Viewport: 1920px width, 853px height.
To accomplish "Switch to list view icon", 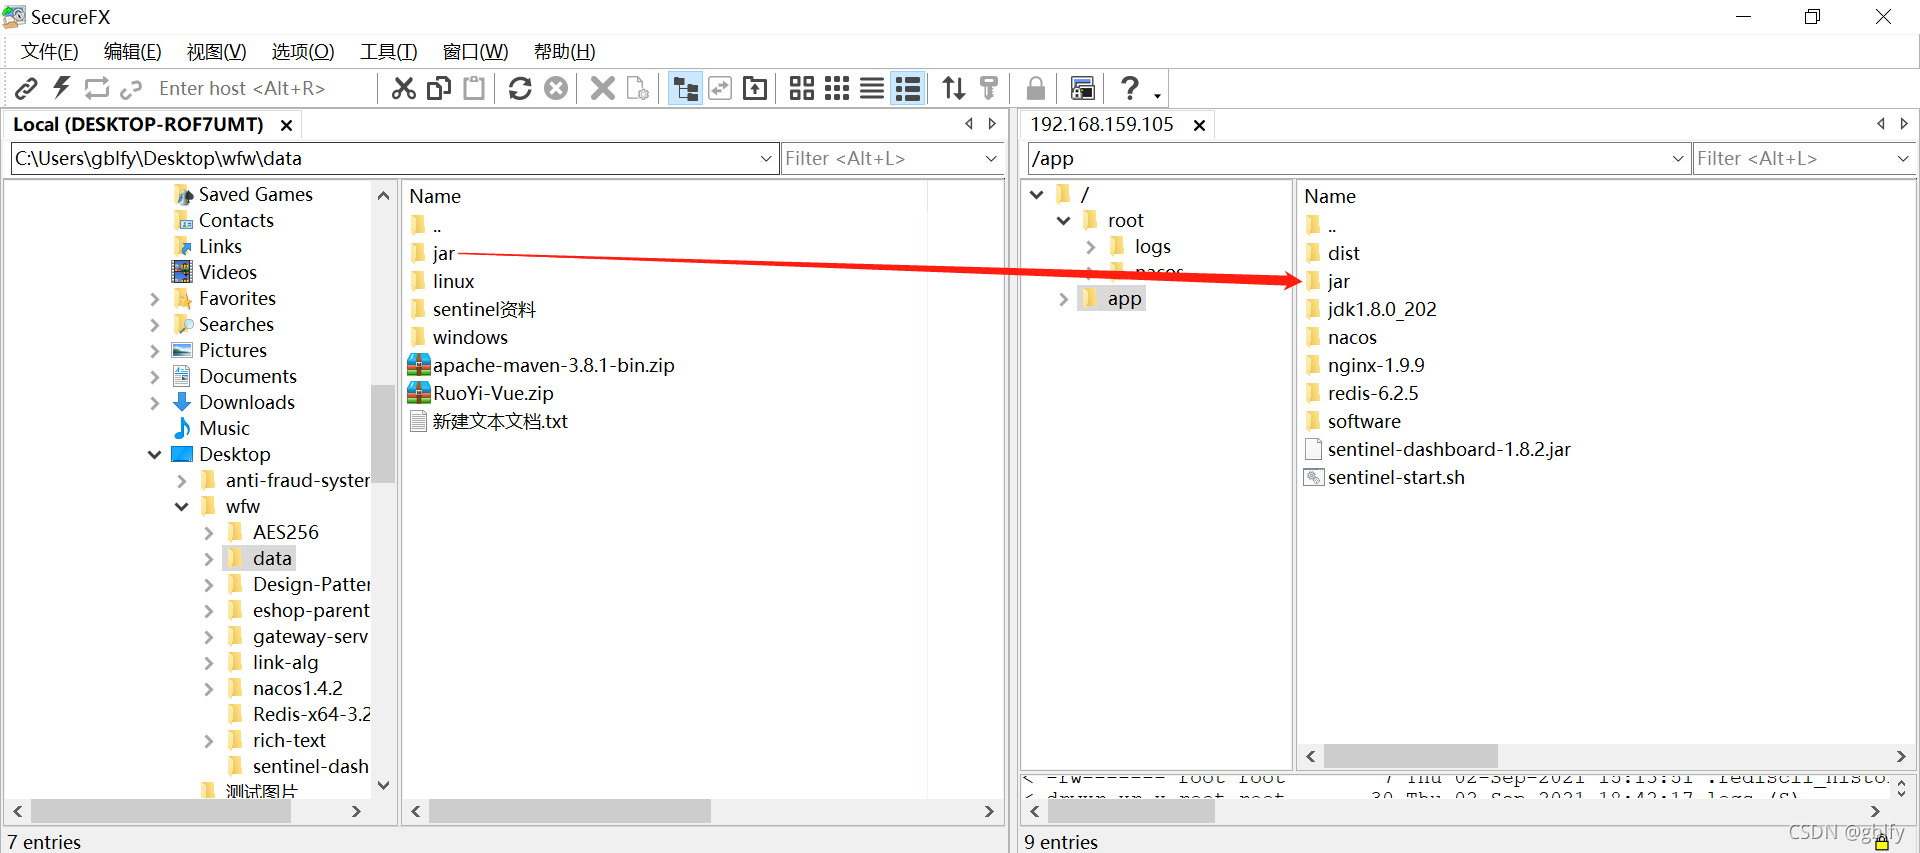I will pyautogui.click(x=872, y=89).
